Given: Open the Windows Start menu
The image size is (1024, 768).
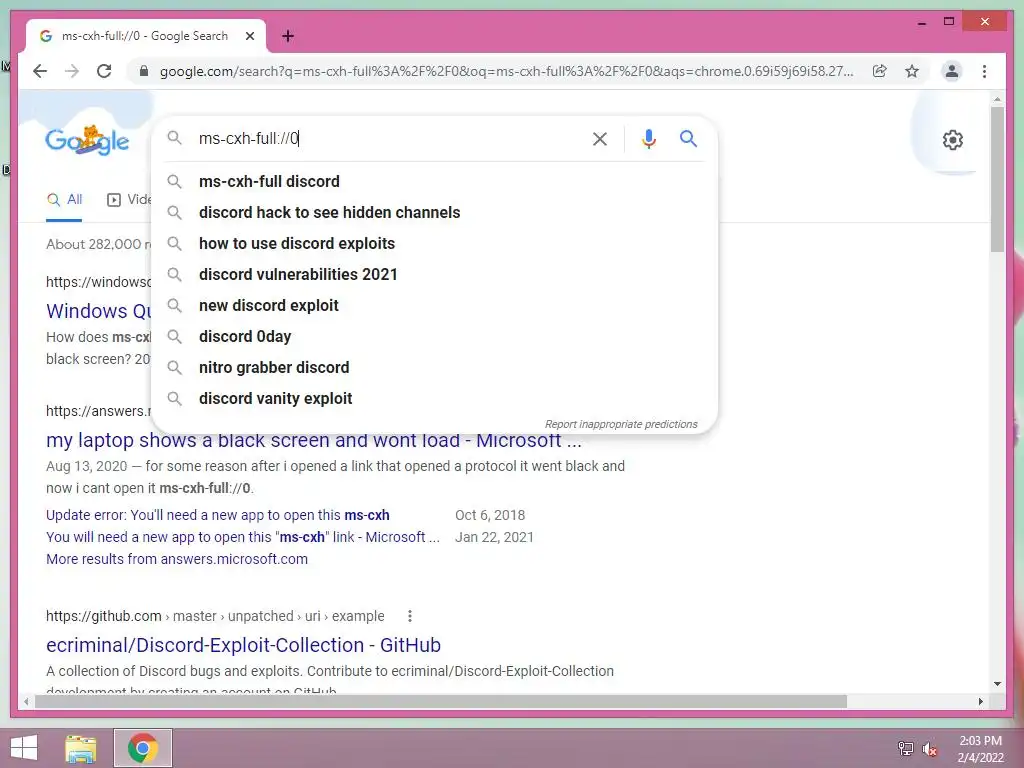Looking at the screenshot, I should click(x=24, y=748).
